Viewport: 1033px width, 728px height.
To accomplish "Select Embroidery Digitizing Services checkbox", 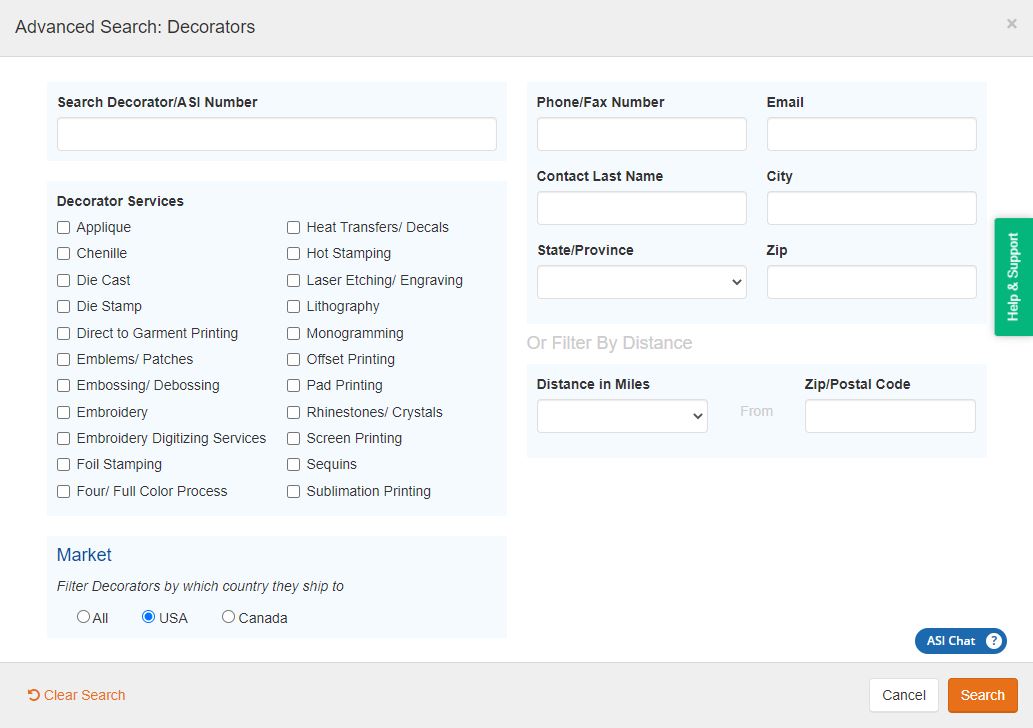I will tap(63, 439).
